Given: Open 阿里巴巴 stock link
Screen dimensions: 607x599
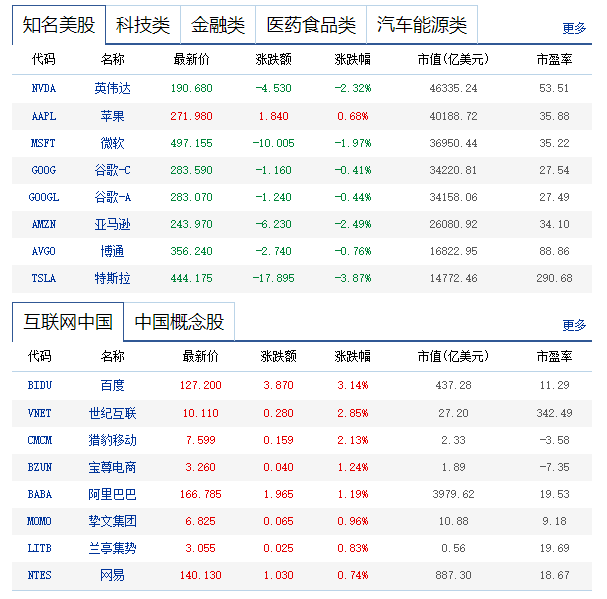Looking at the screenshot, I should click(112, 494).
